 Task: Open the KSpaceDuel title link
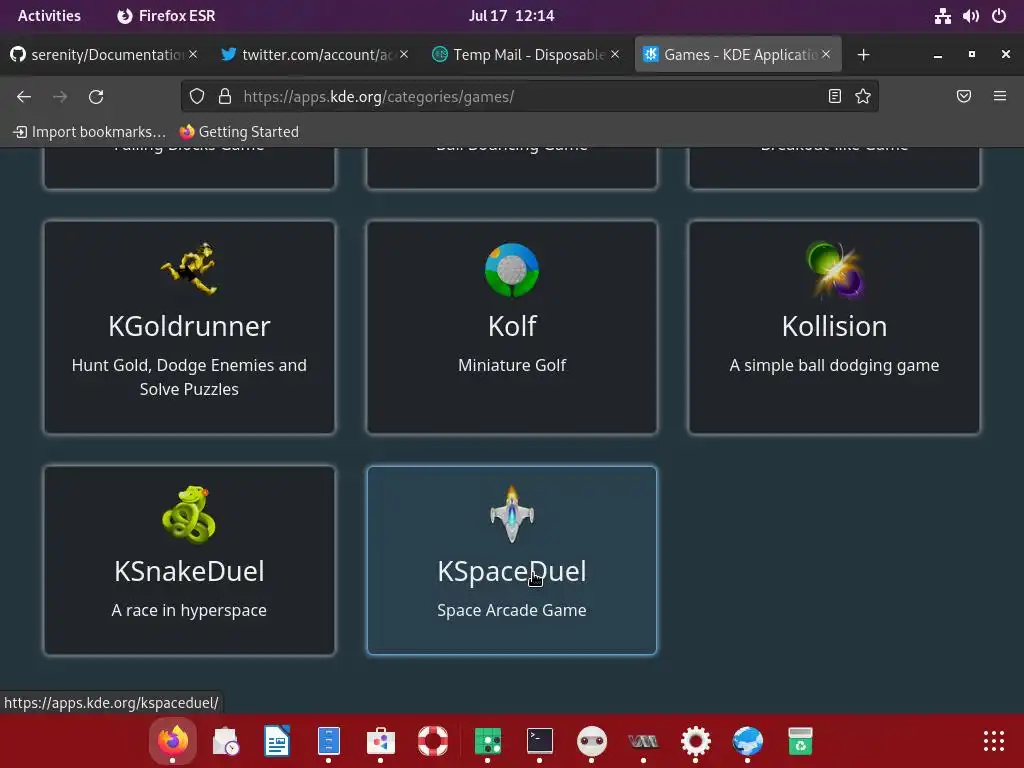pyautogui.click(x=512, y=571)
